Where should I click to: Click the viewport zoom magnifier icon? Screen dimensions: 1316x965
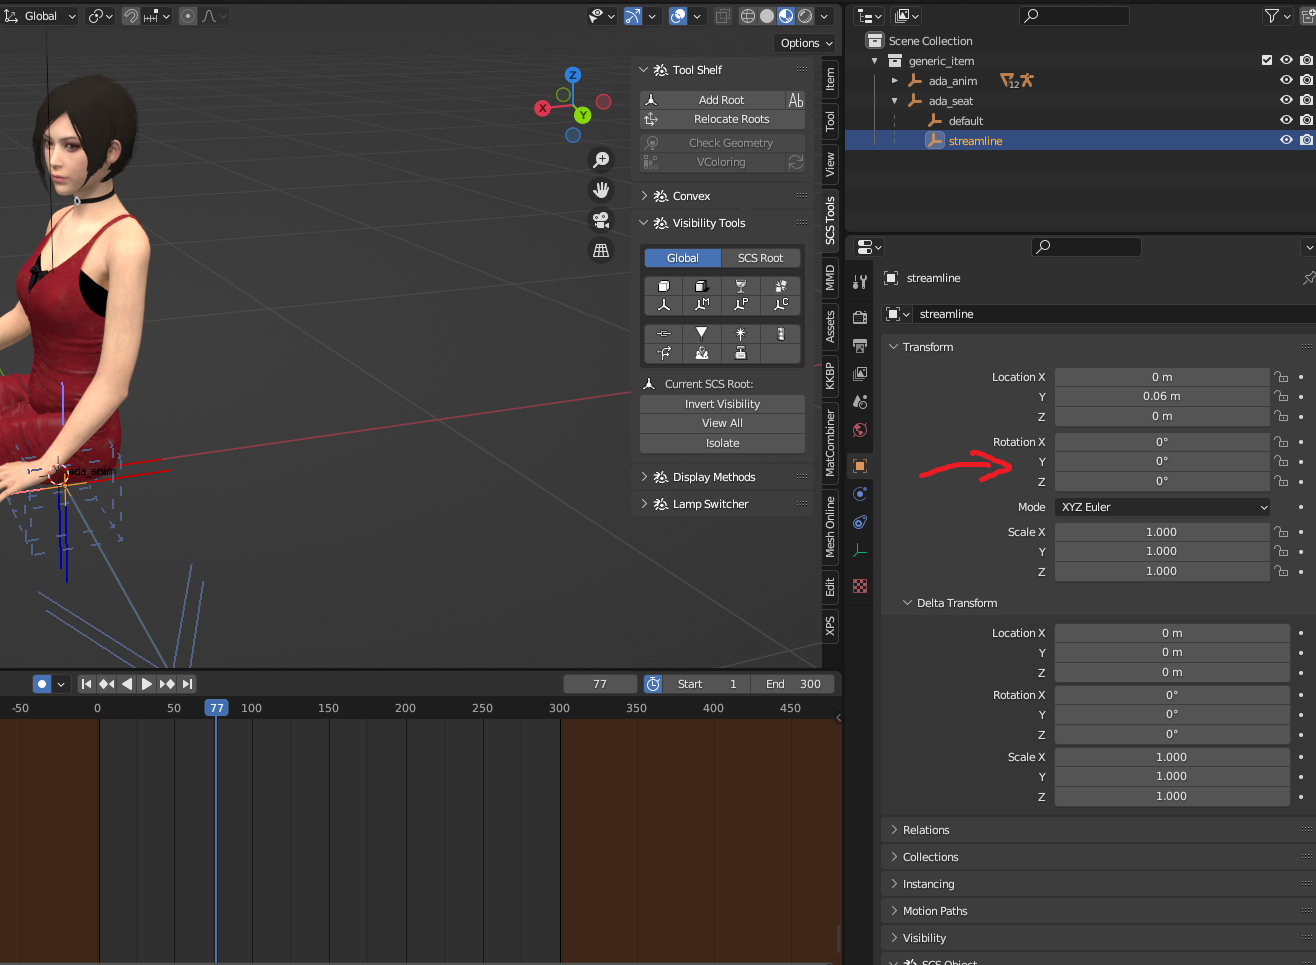(601, 160)
